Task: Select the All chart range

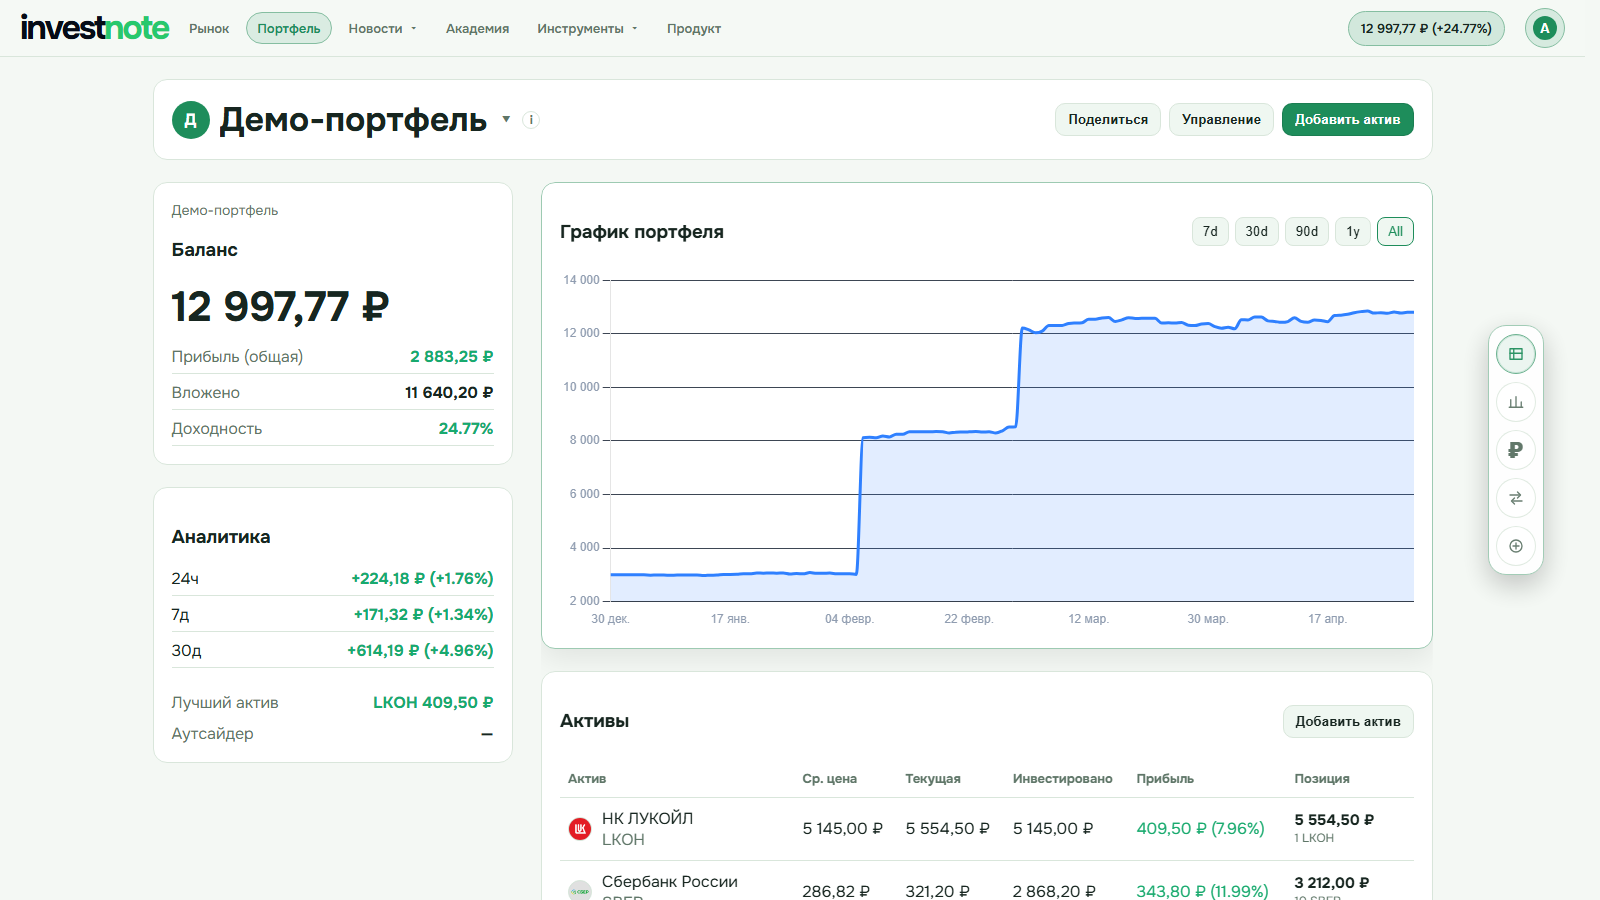Action: pos(1395,232)
